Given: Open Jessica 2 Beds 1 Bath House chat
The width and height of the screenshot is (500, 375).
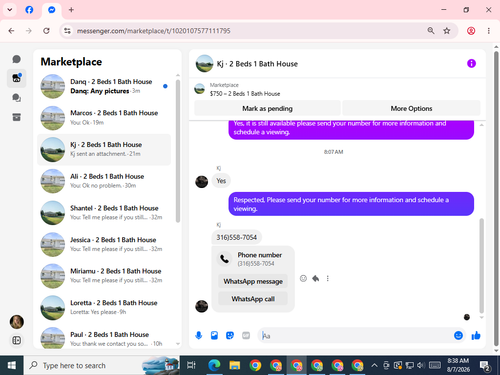Looking at the screenshot, I should pos(104,244).
